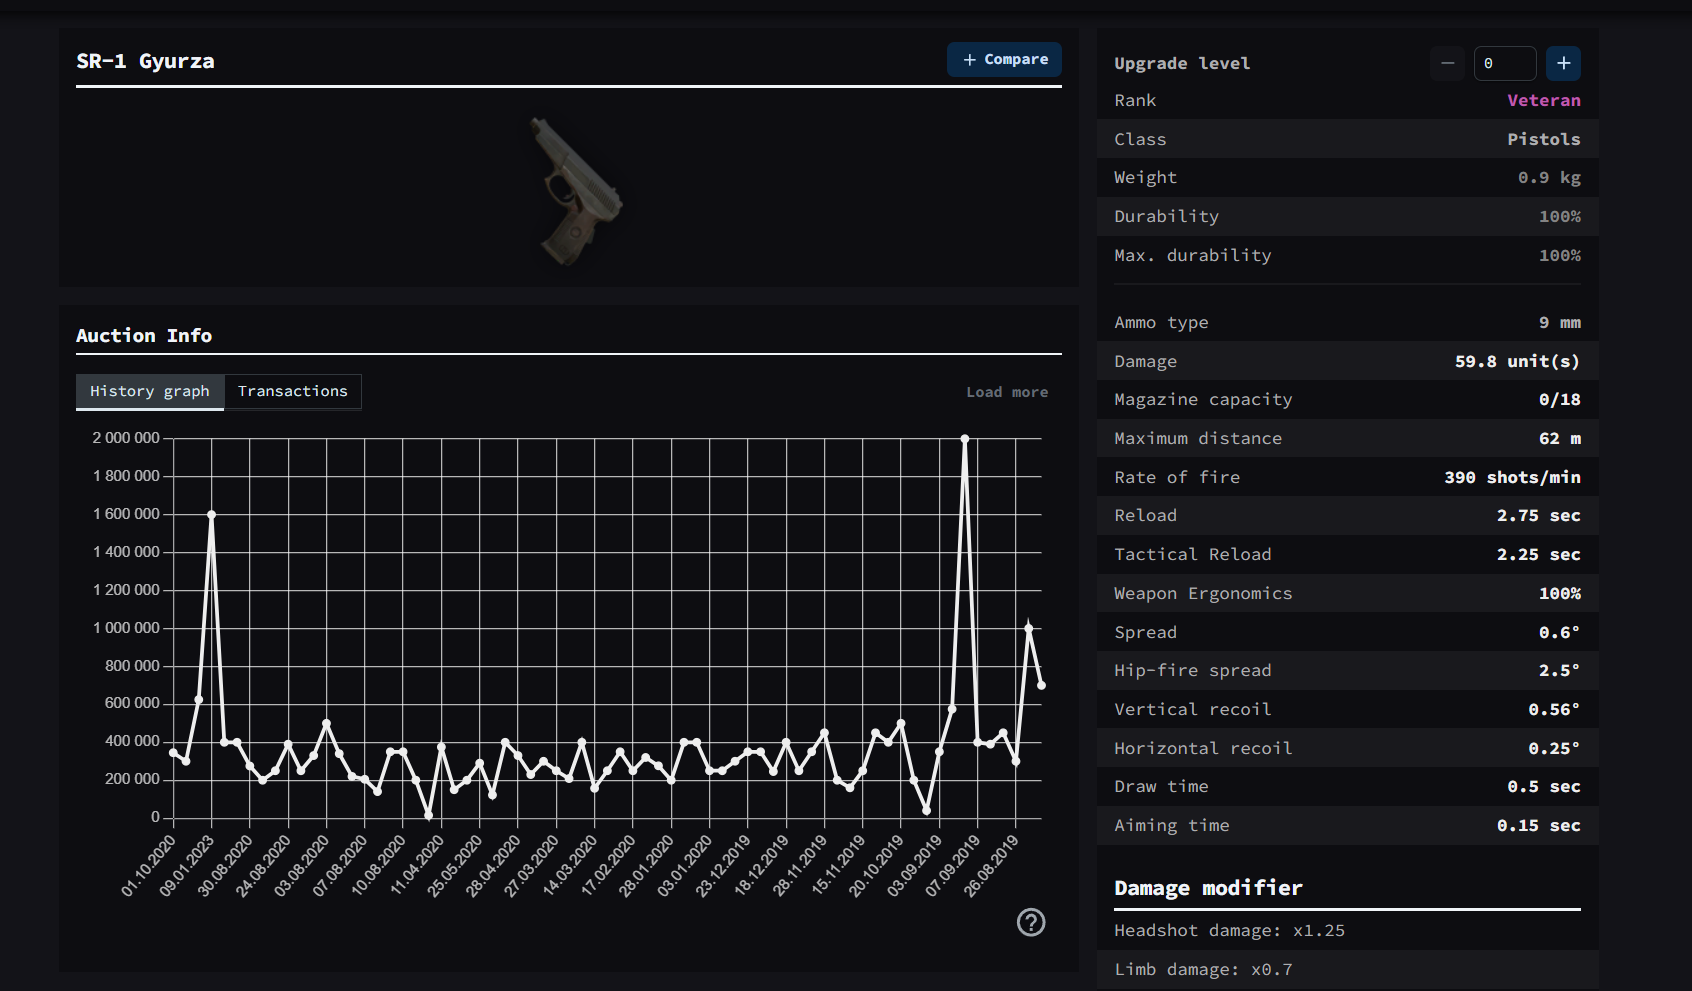Click the 0.6° spread value
Image resolution: width=1692 pixels, height=991 pixels.
[1559, 632]
